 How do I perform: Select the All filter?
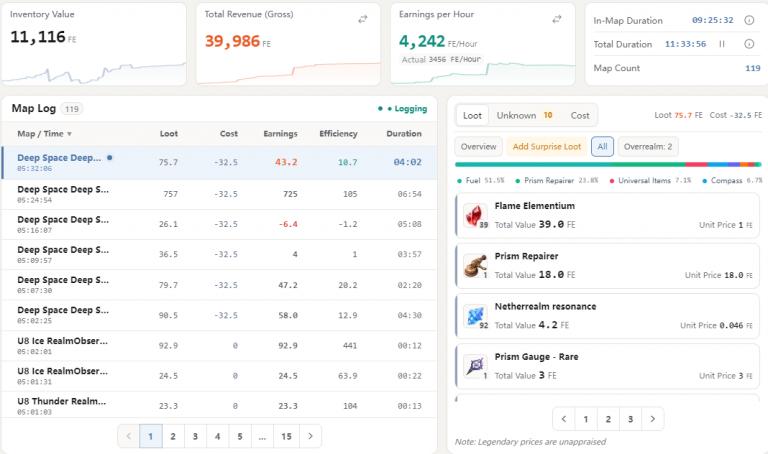[x=602, y=146]
